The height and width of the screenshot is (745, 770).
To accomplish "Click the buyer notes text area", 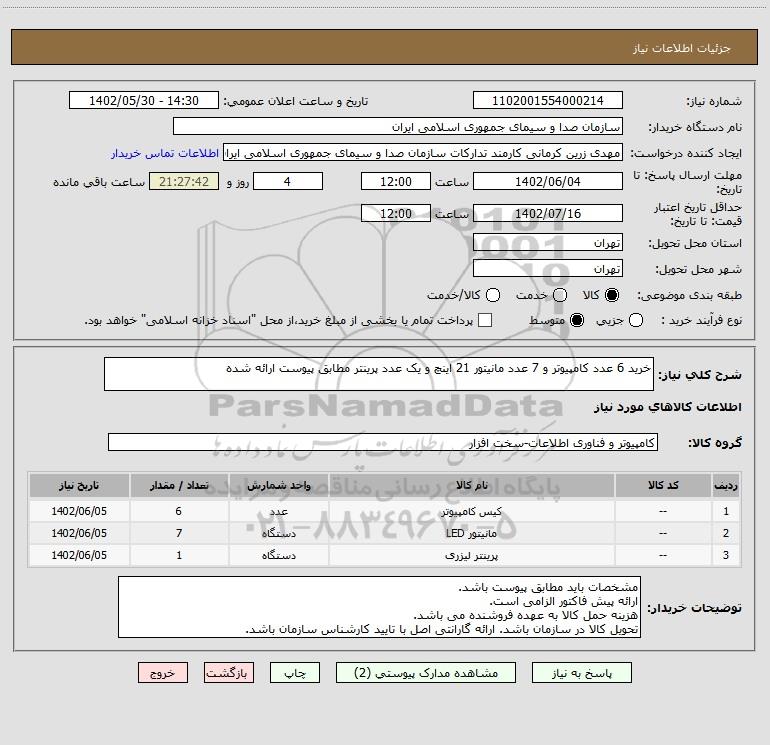I will pyautogui.click(x=379, y=607).
